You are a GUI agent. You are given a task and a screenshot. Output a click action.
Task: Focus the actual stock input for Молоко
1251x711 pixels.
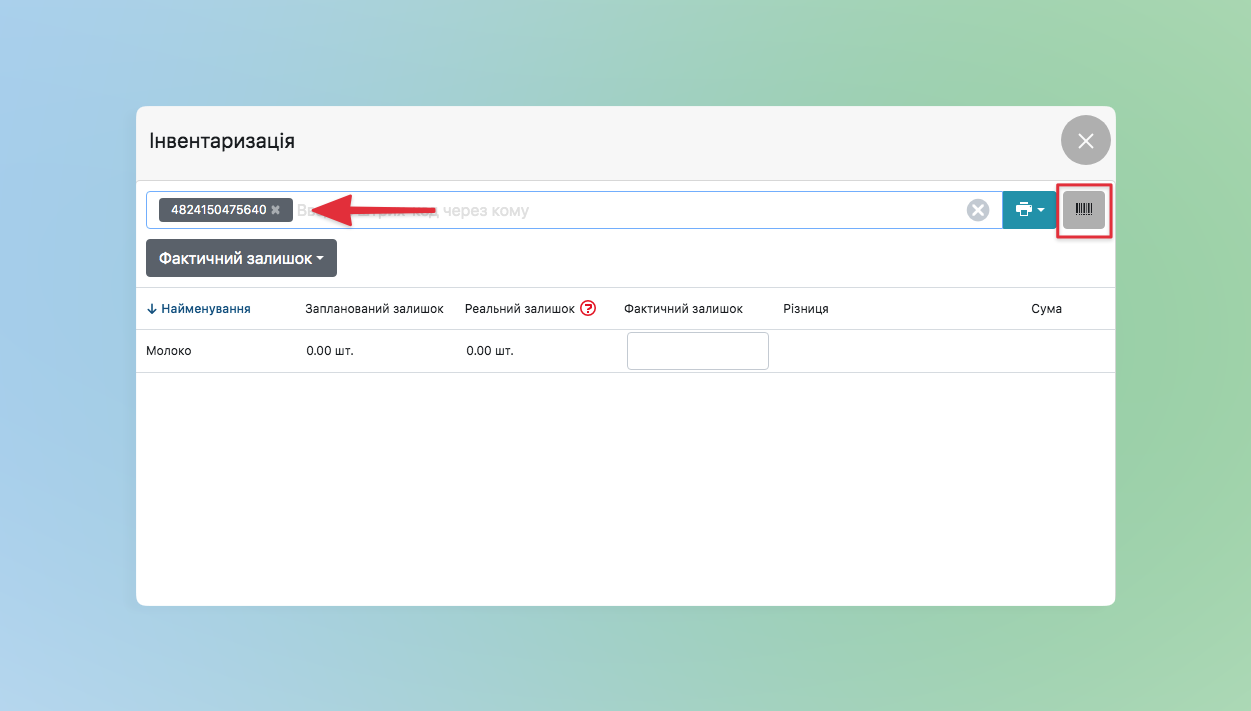pos(697,351)
